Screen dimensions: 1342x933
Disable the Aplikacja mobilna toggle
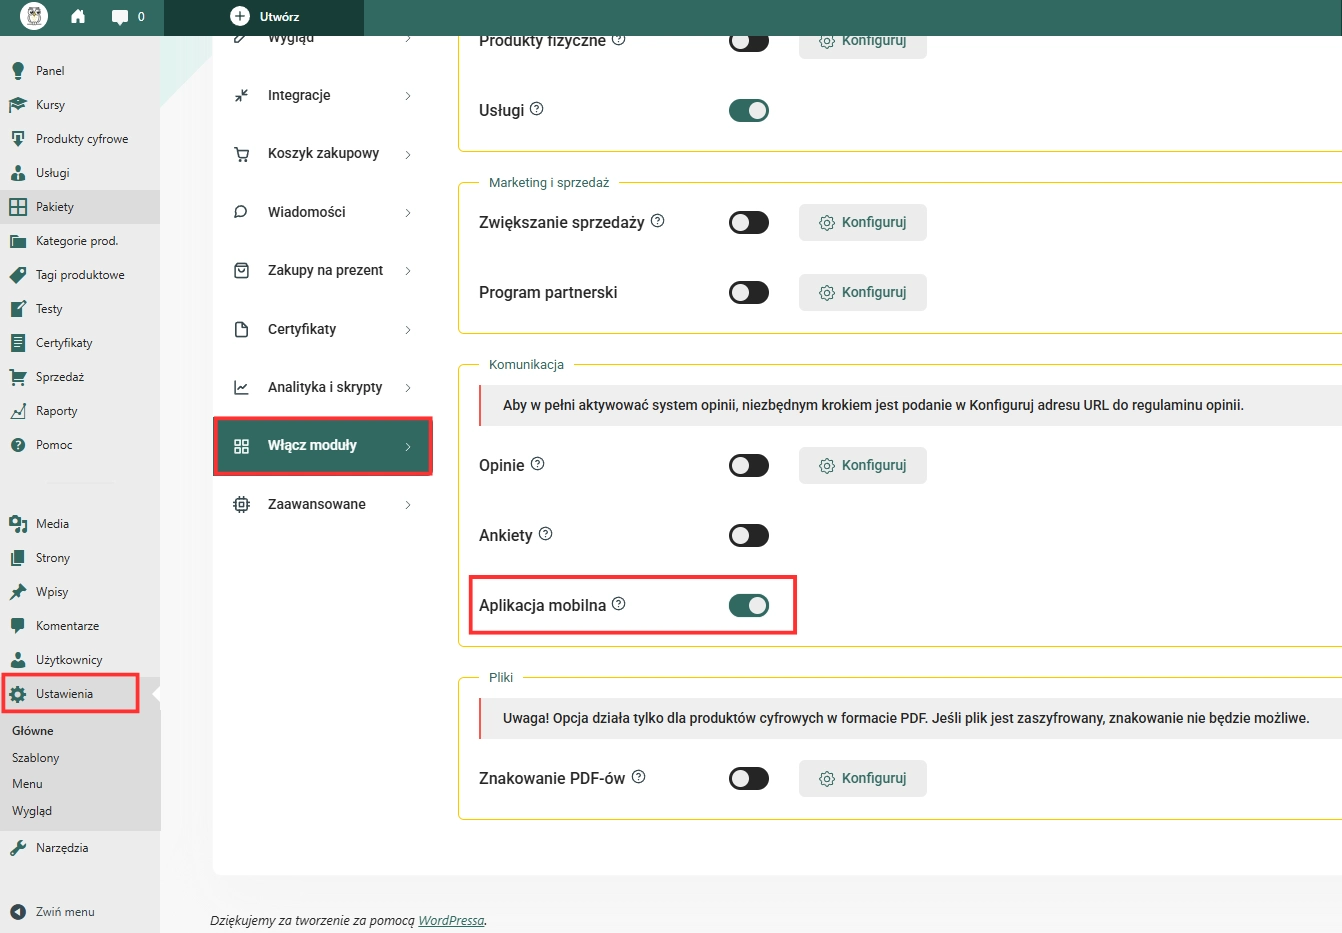[x=749, y=605]
